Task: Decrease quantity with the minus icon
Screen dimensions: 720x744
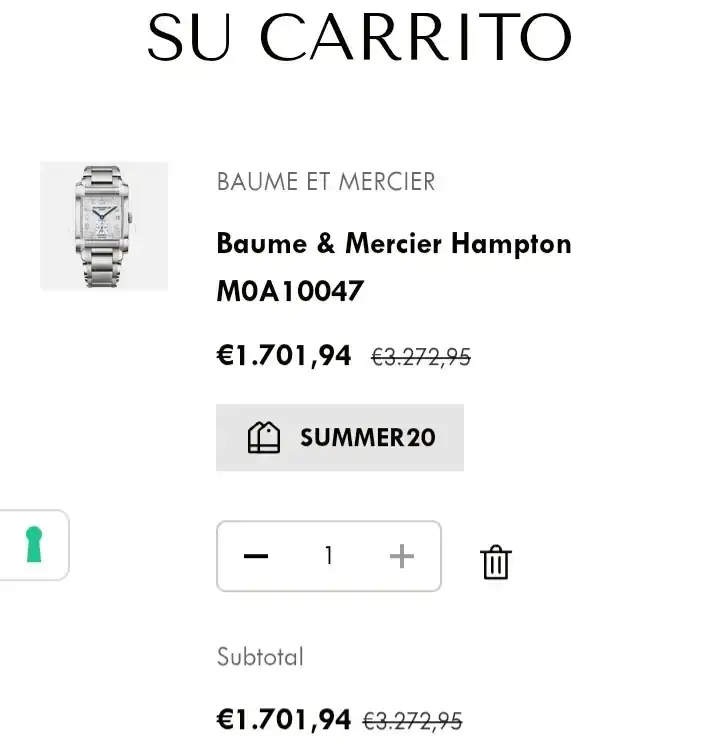Action: (x=256, y=556)
